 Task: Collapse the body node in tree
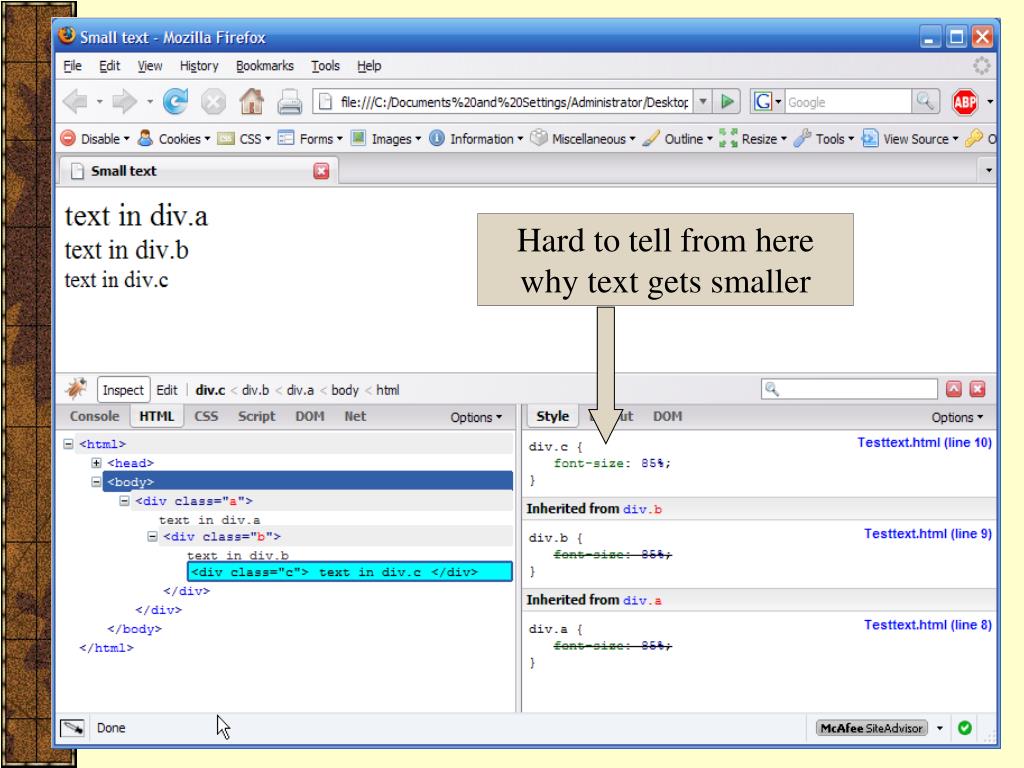coord(96,482)
